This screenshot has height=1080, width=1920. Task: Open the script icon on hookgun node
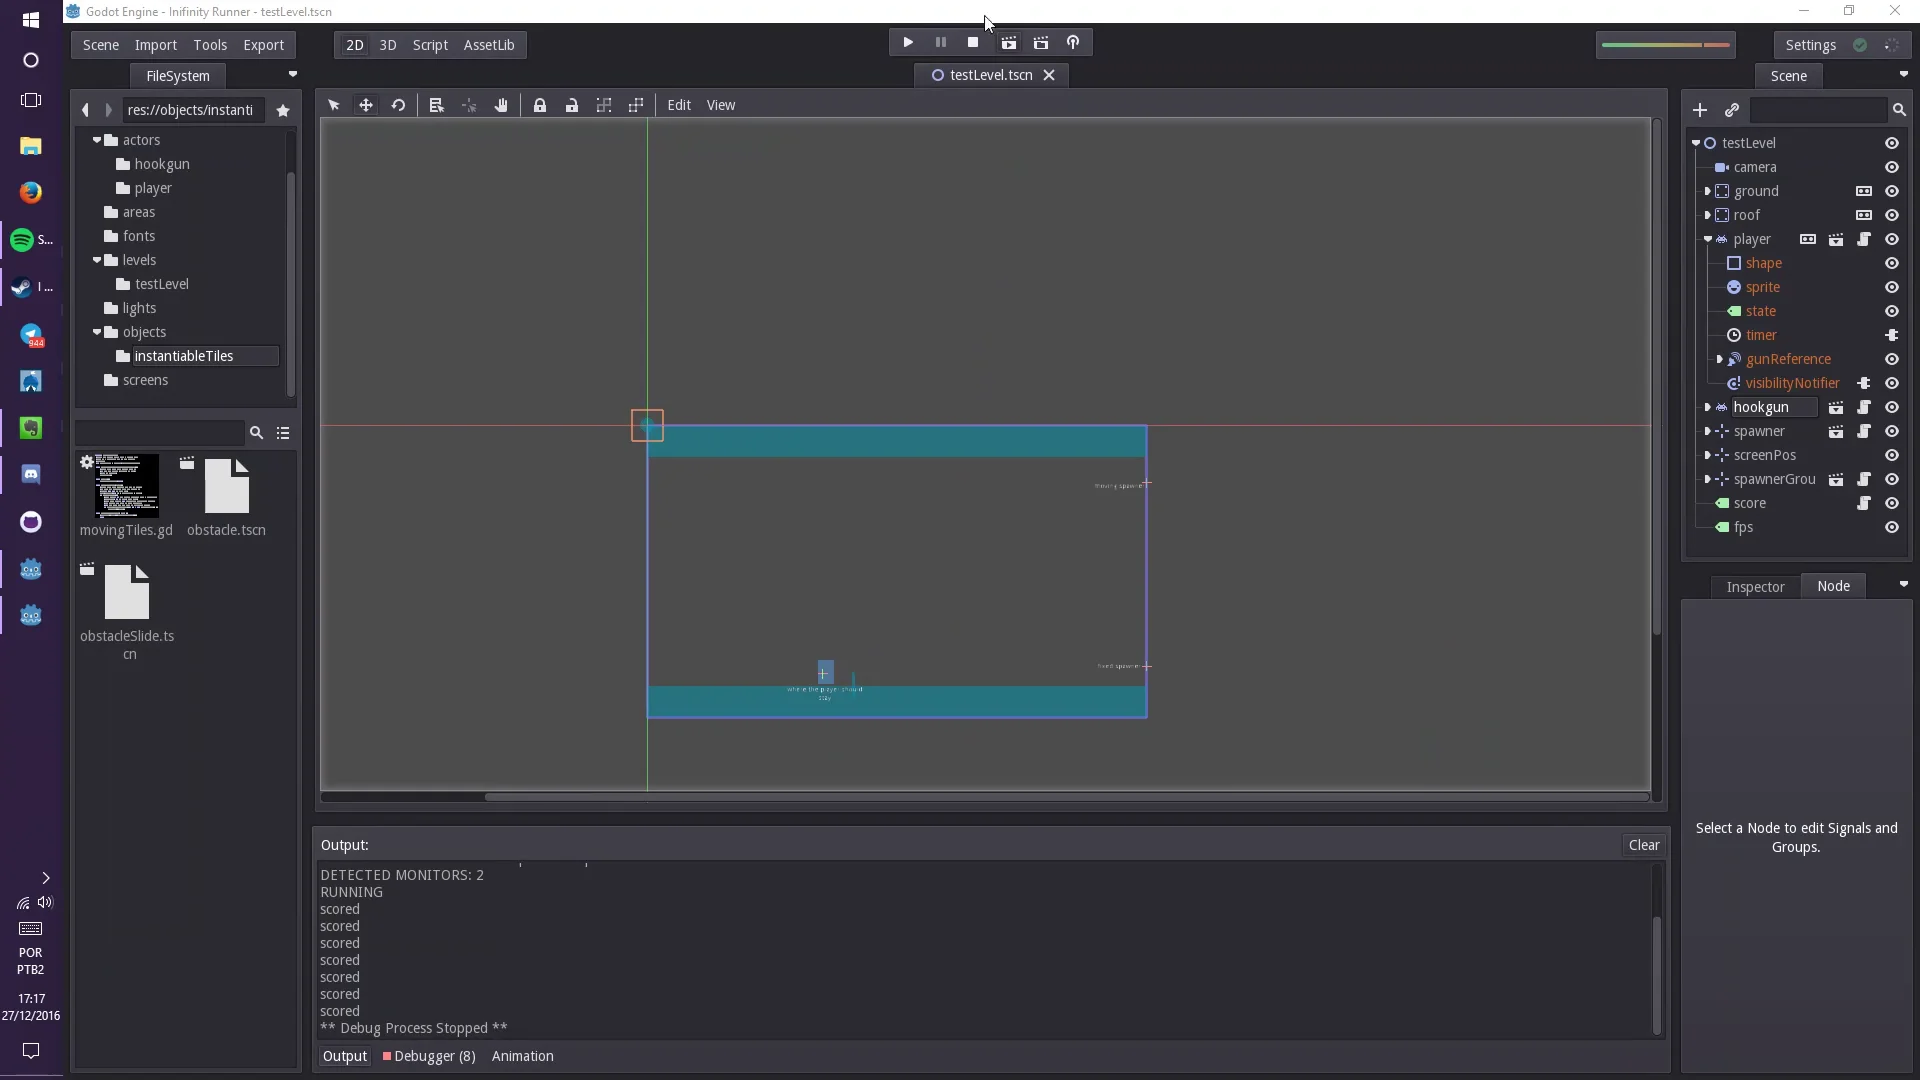(1864, 407)
